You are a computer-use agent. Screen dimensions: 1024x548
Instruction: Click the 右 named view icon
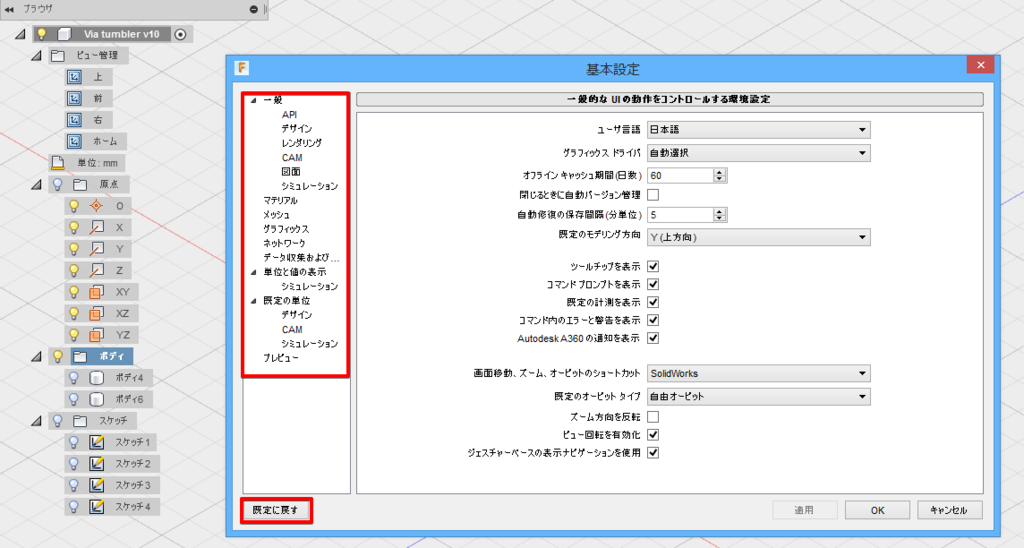74,120
